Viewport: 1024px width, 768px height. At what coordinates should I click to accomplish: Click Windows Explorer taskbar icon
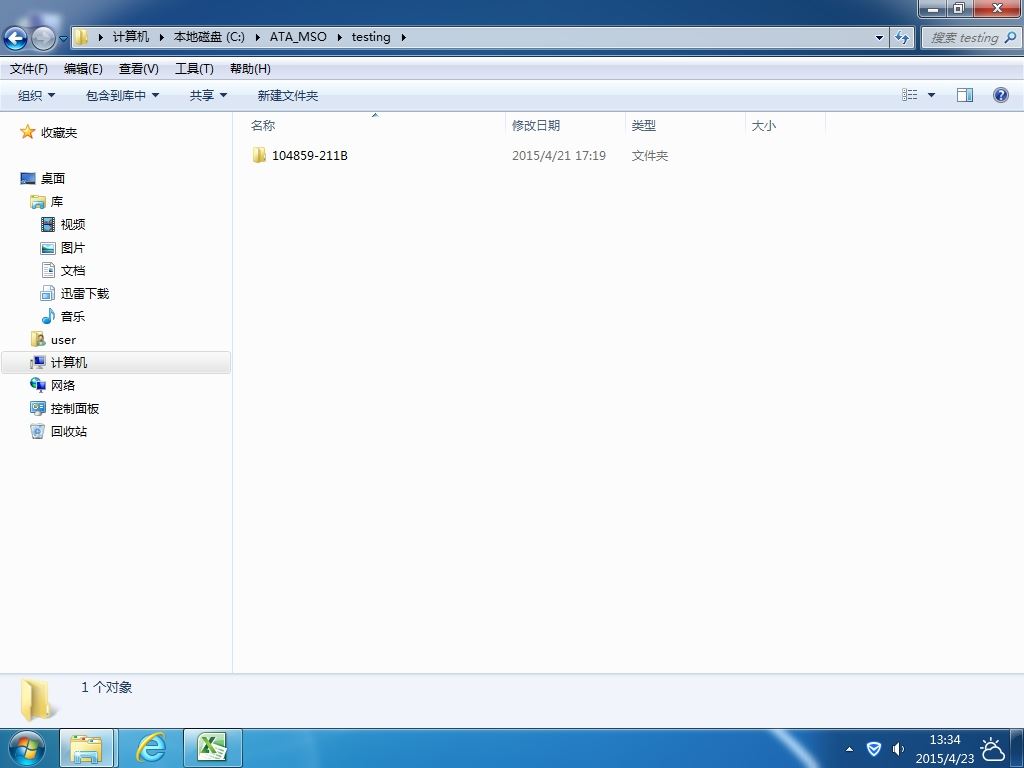pyautogui.click(x=86, y=748)
